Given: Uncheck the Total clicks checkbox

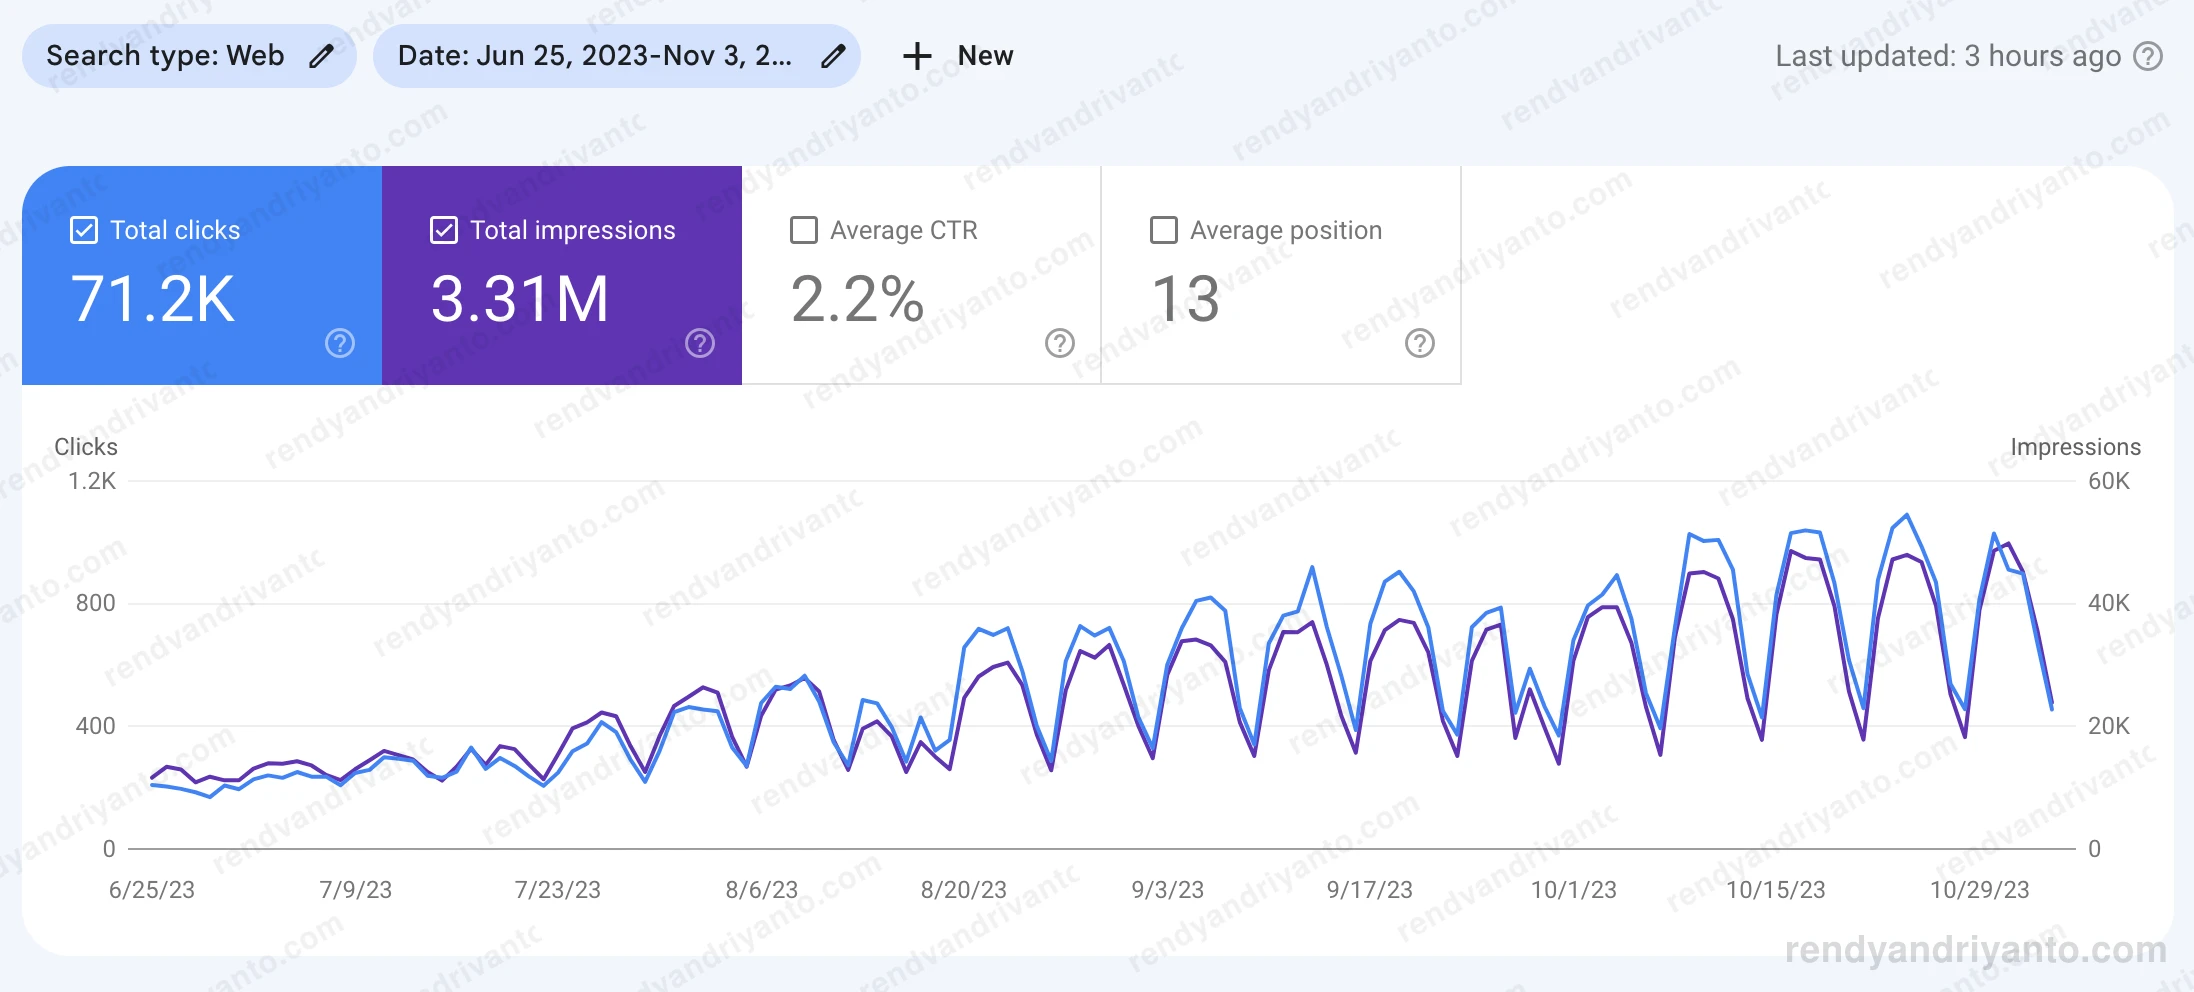Looking at the screenshot, I should click(84, 230).
